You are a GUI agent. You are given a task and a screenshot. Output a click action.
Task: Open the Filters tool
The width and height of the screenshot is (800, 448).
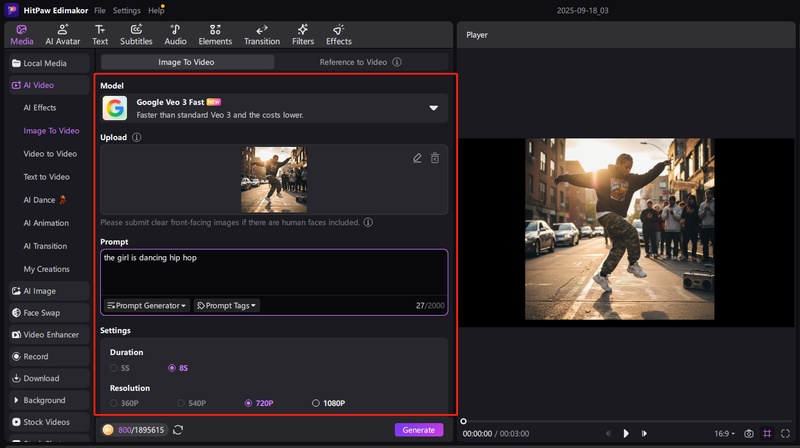click(x=303, y=35)
